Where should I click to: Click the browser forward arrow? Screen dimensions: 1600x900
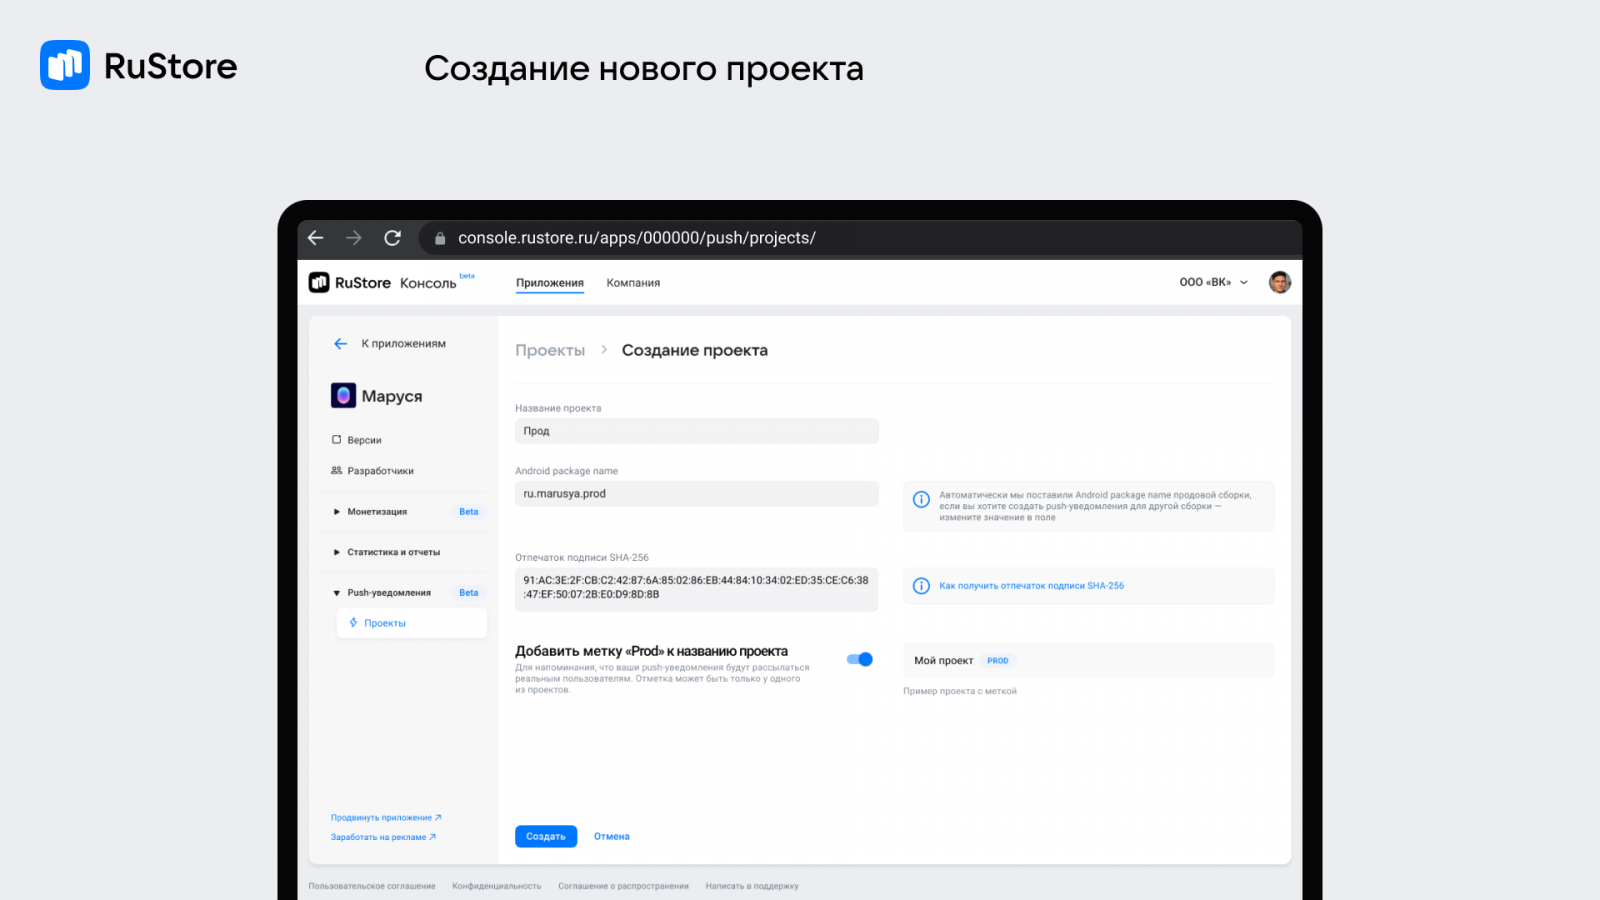click(x=354, y=238)
